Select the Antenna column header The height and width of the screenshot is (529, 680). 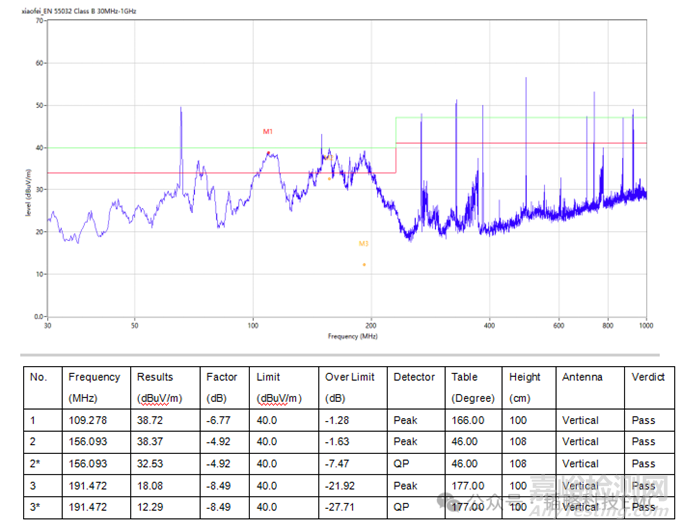(582, 377)
